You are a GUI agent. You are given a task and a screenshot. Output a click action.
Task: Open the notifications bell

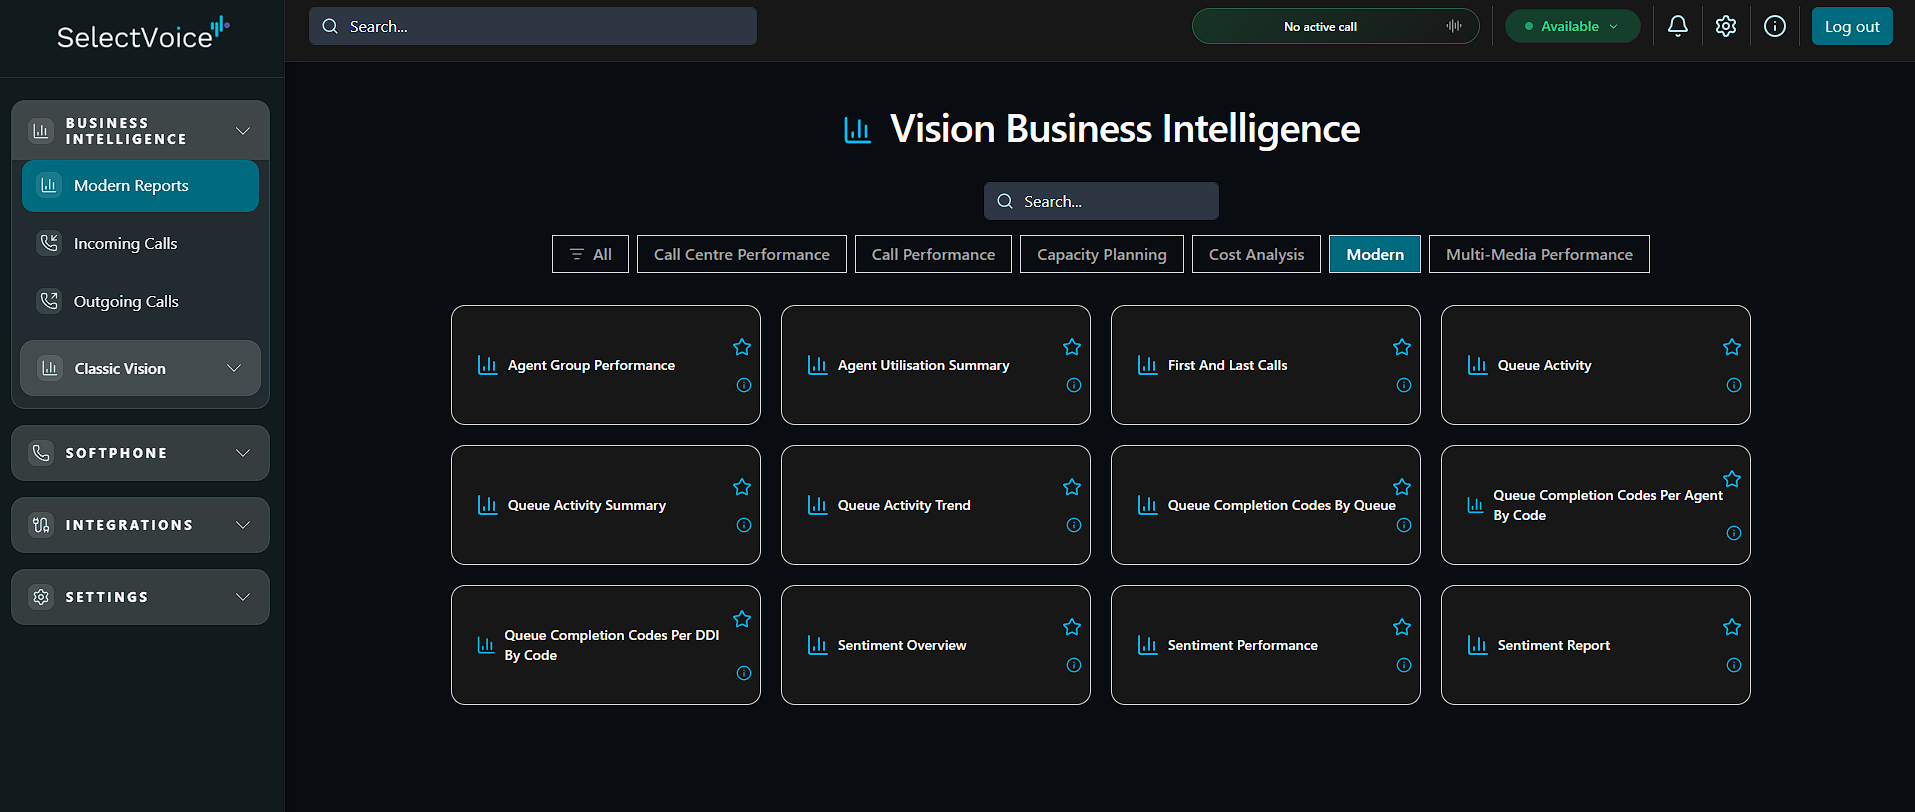pos(1678,26)
